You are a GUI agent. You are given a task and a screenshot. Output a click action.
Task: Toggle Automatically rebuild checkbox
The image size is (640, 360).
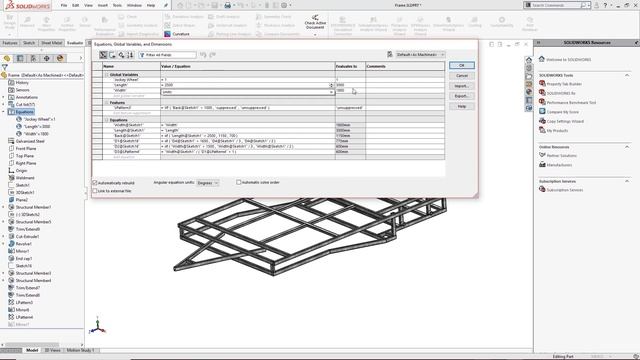(95, 183)
